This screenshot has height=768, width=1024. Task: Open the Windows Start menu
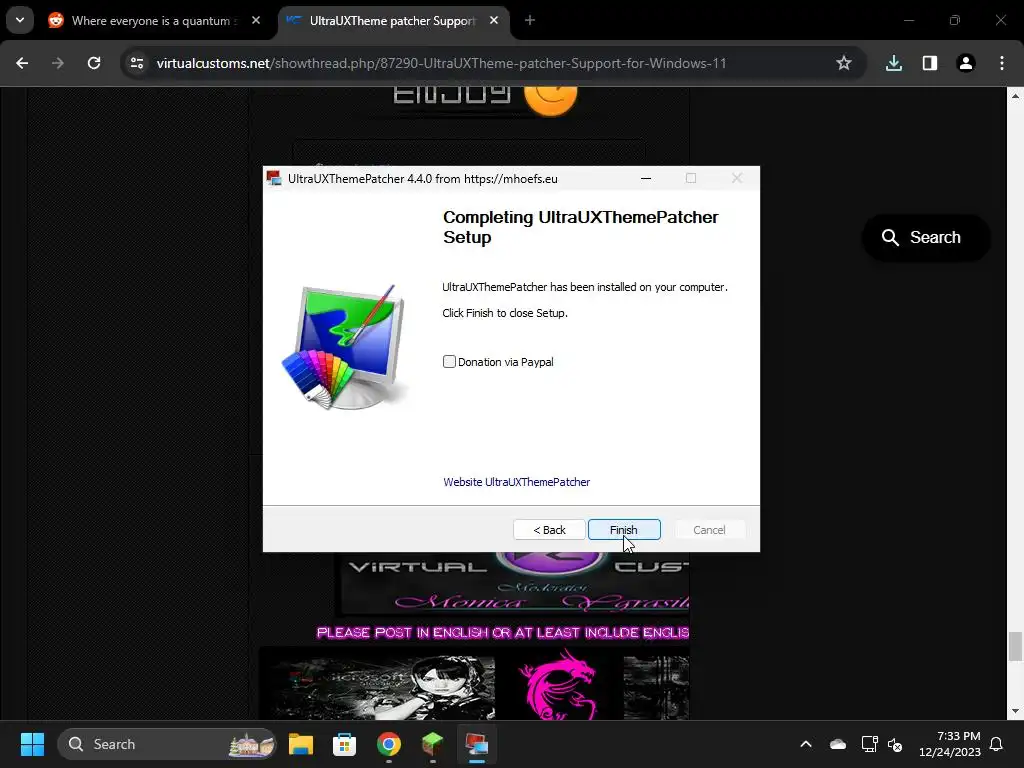32,744
